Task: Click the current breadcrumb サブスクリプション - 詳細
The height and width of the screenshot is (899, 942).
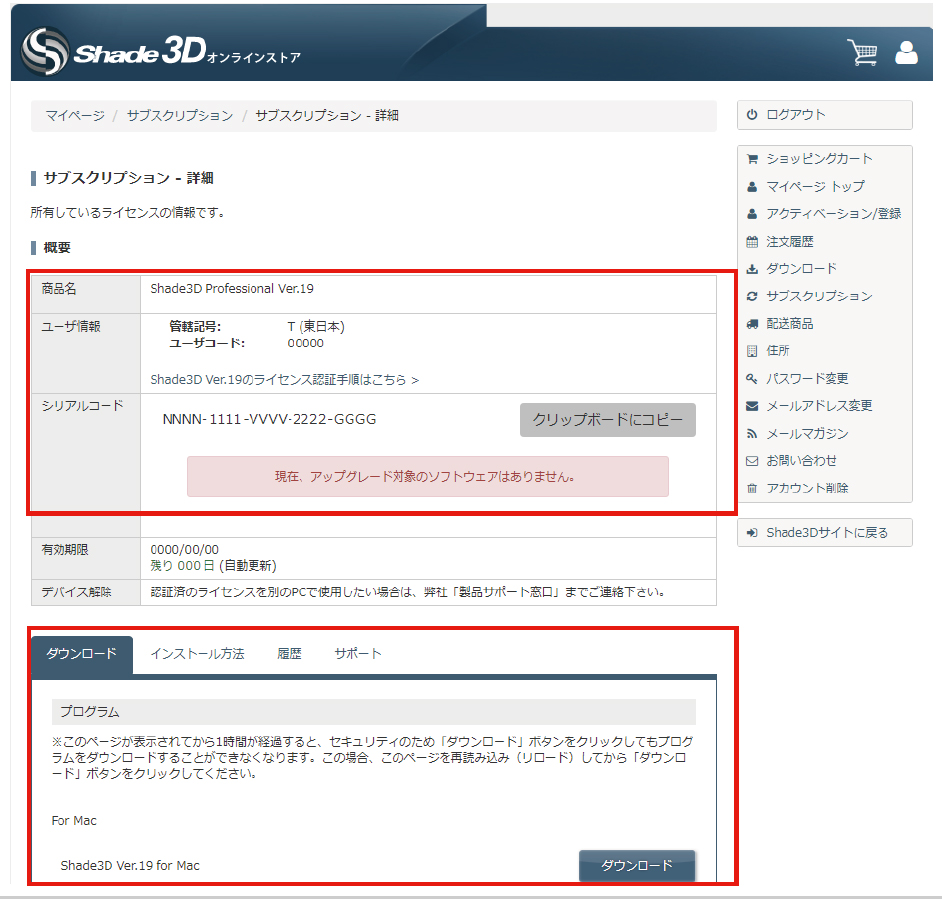Action: click(x=327, y=115)
